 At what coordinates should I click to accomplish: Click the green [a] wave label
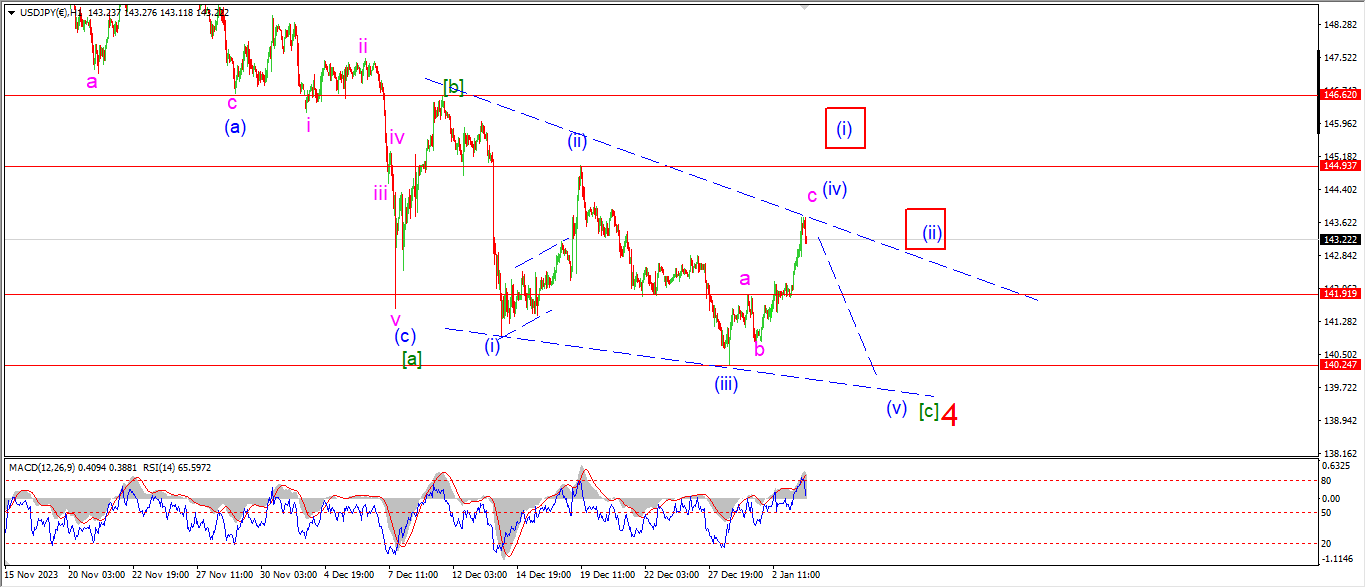point(411,358)
